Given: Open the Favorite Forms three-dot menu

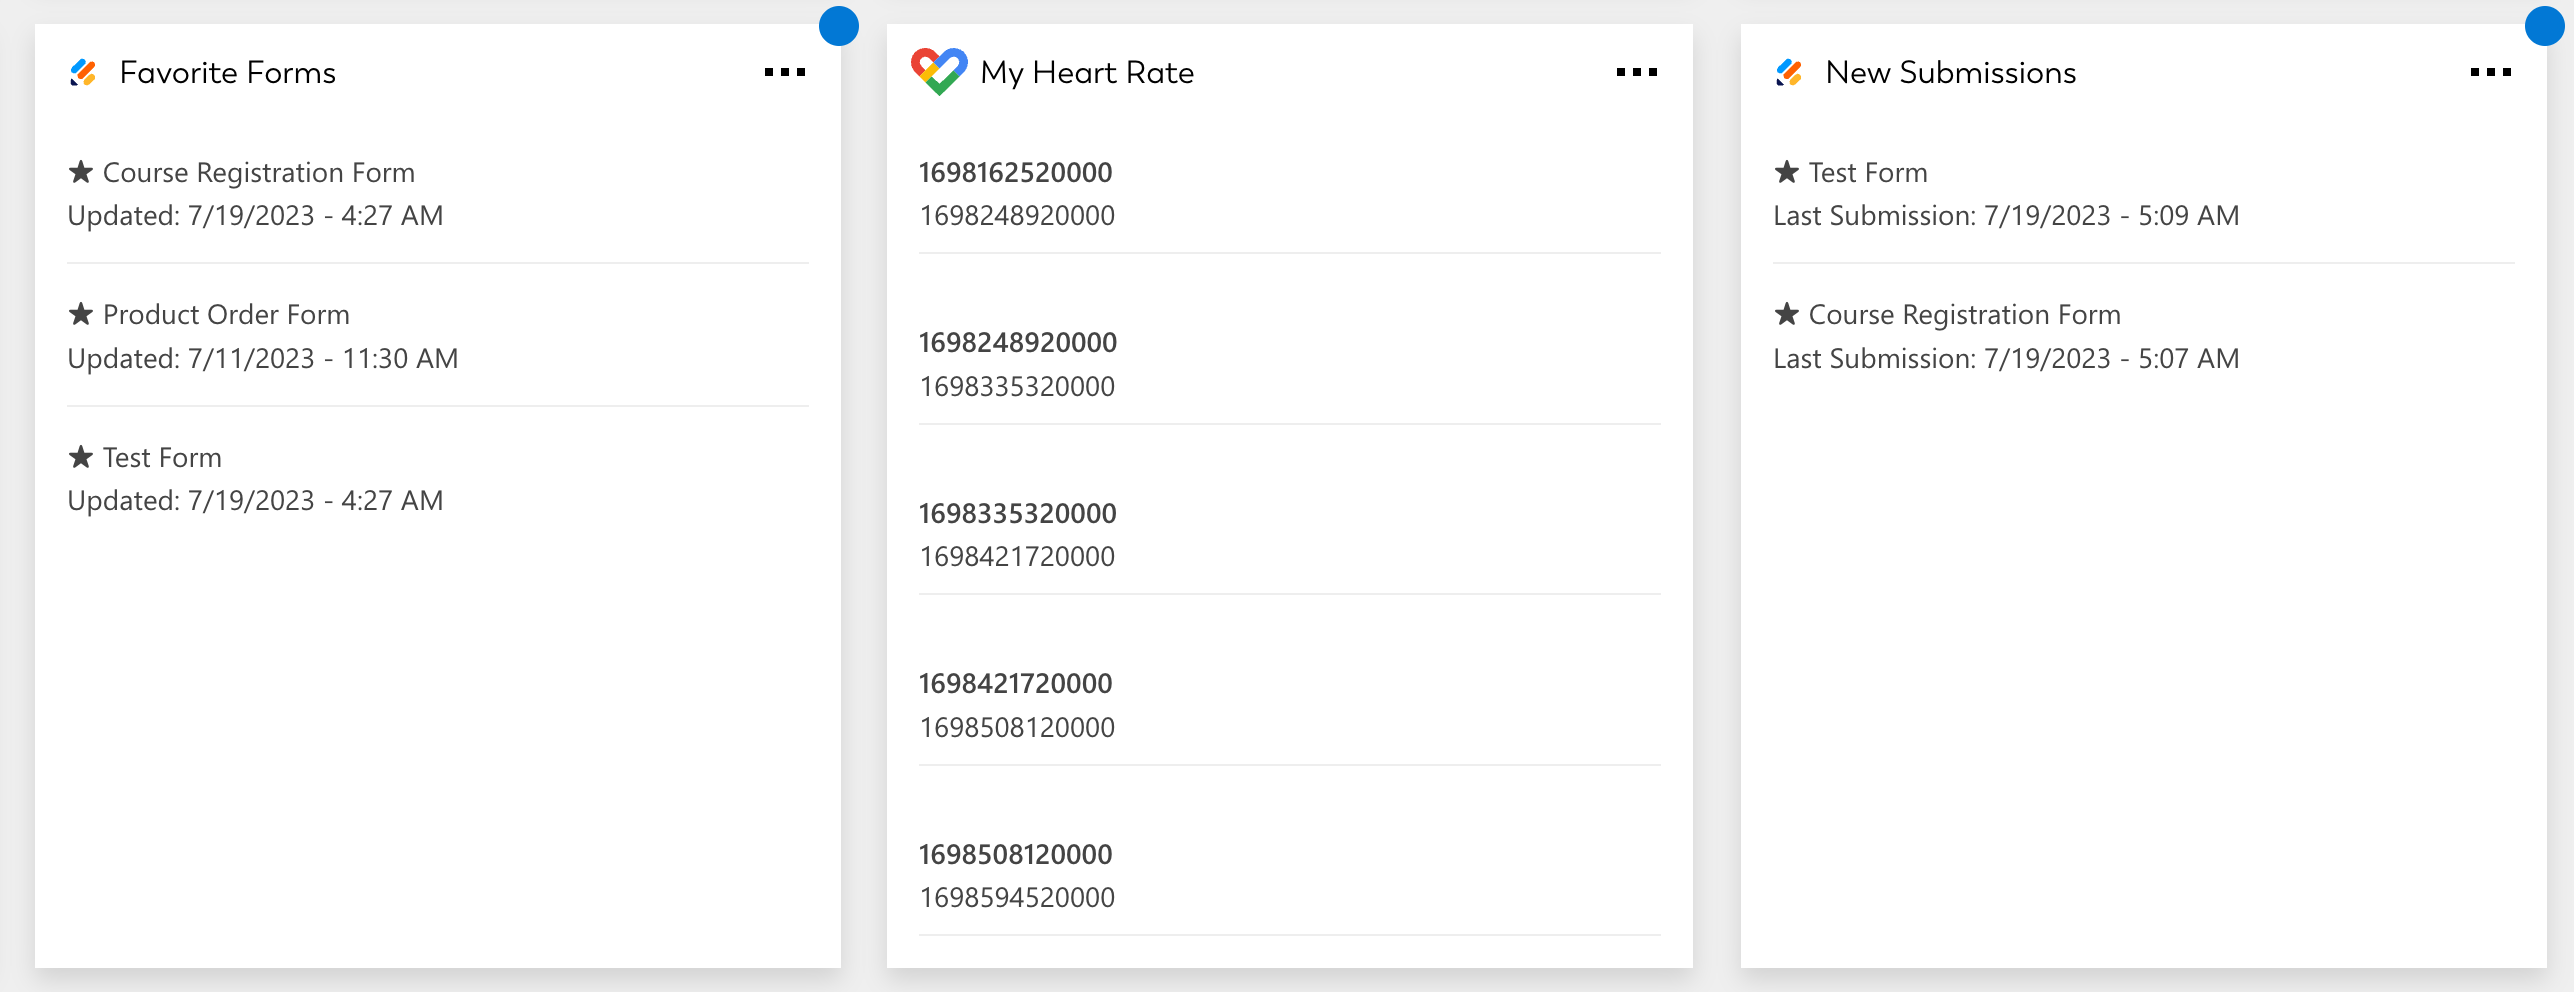Looking at the screenshot, I should pyautogui.click(x=784, y=72).
